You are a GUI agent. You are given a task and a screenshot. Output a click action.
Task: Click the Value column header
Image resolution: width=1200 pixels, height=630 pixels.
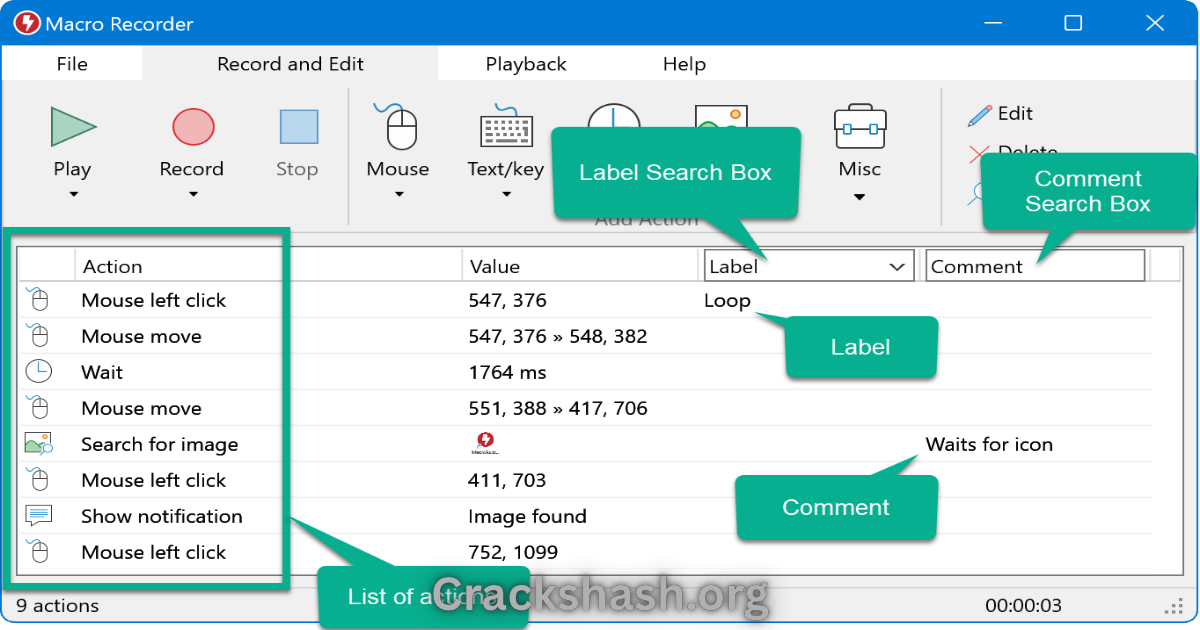click(x=494, y=266)
